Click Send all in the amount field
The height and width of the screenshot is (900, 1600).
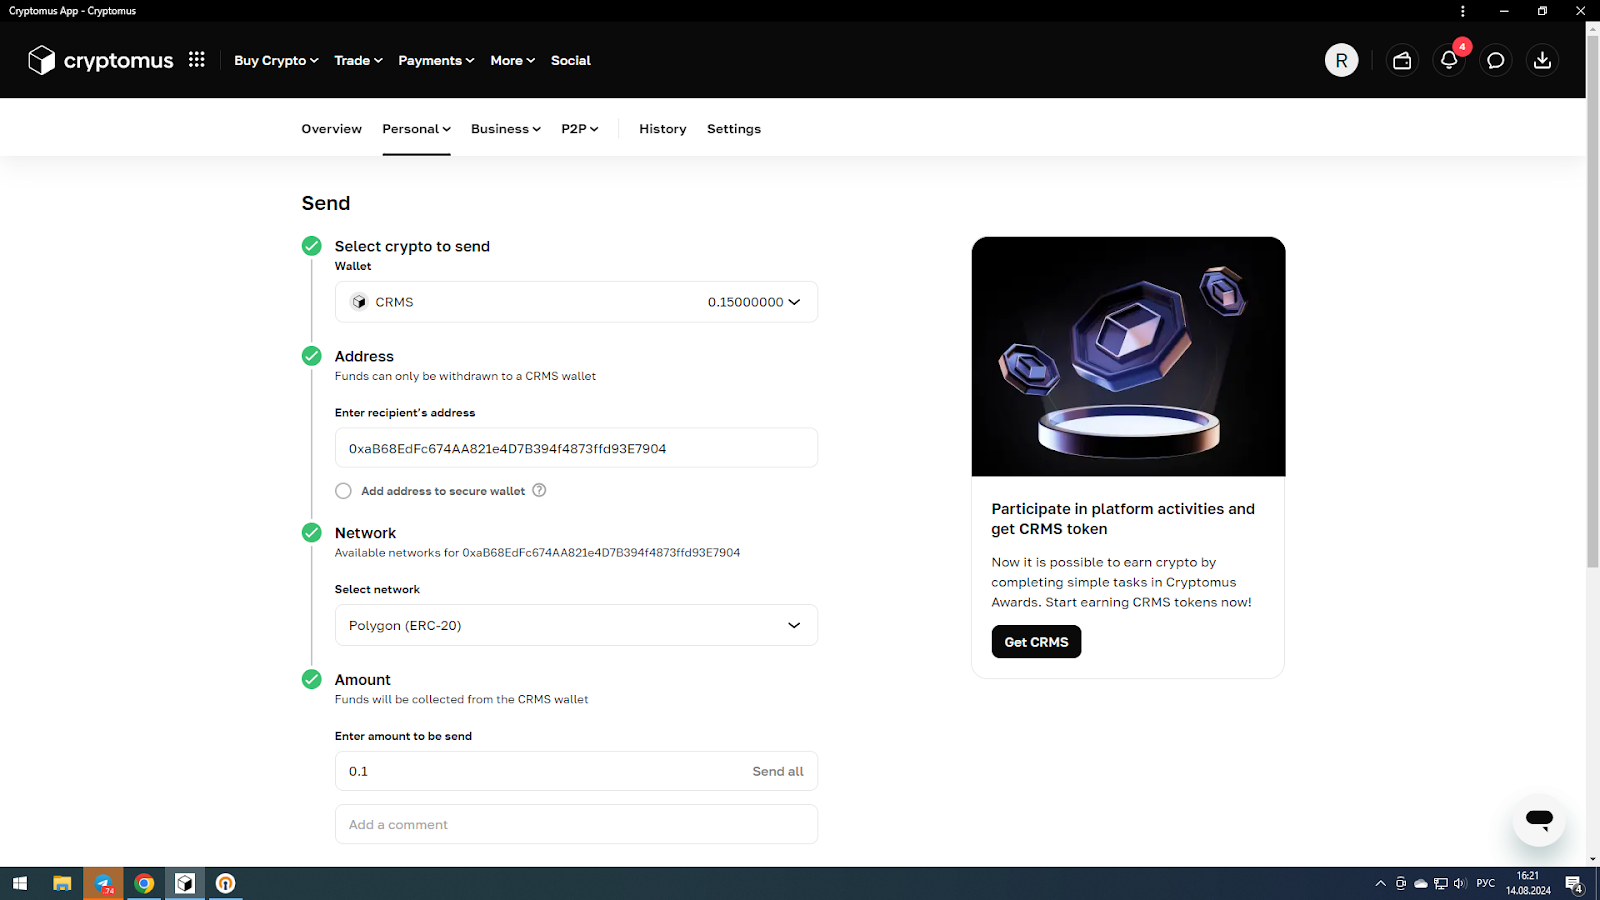778,771
